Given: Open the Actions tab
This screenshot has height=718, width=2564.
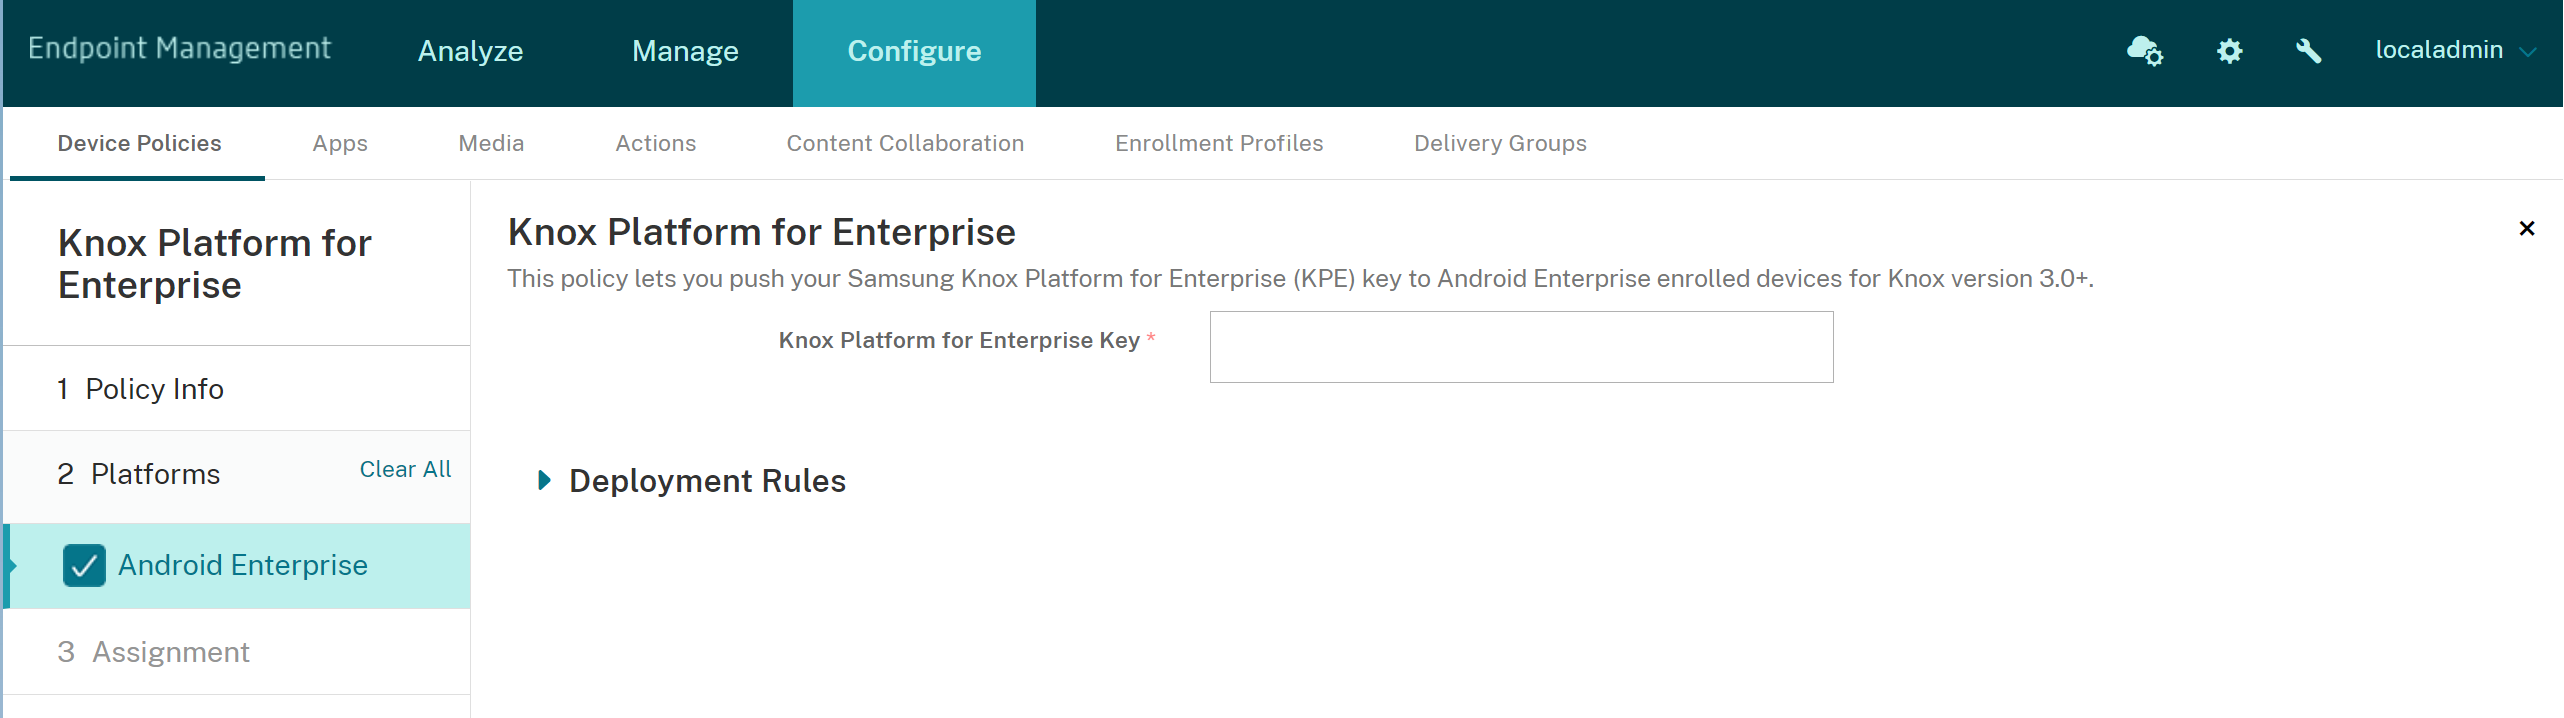Looking at the screenshot, I should pos(655,144).
